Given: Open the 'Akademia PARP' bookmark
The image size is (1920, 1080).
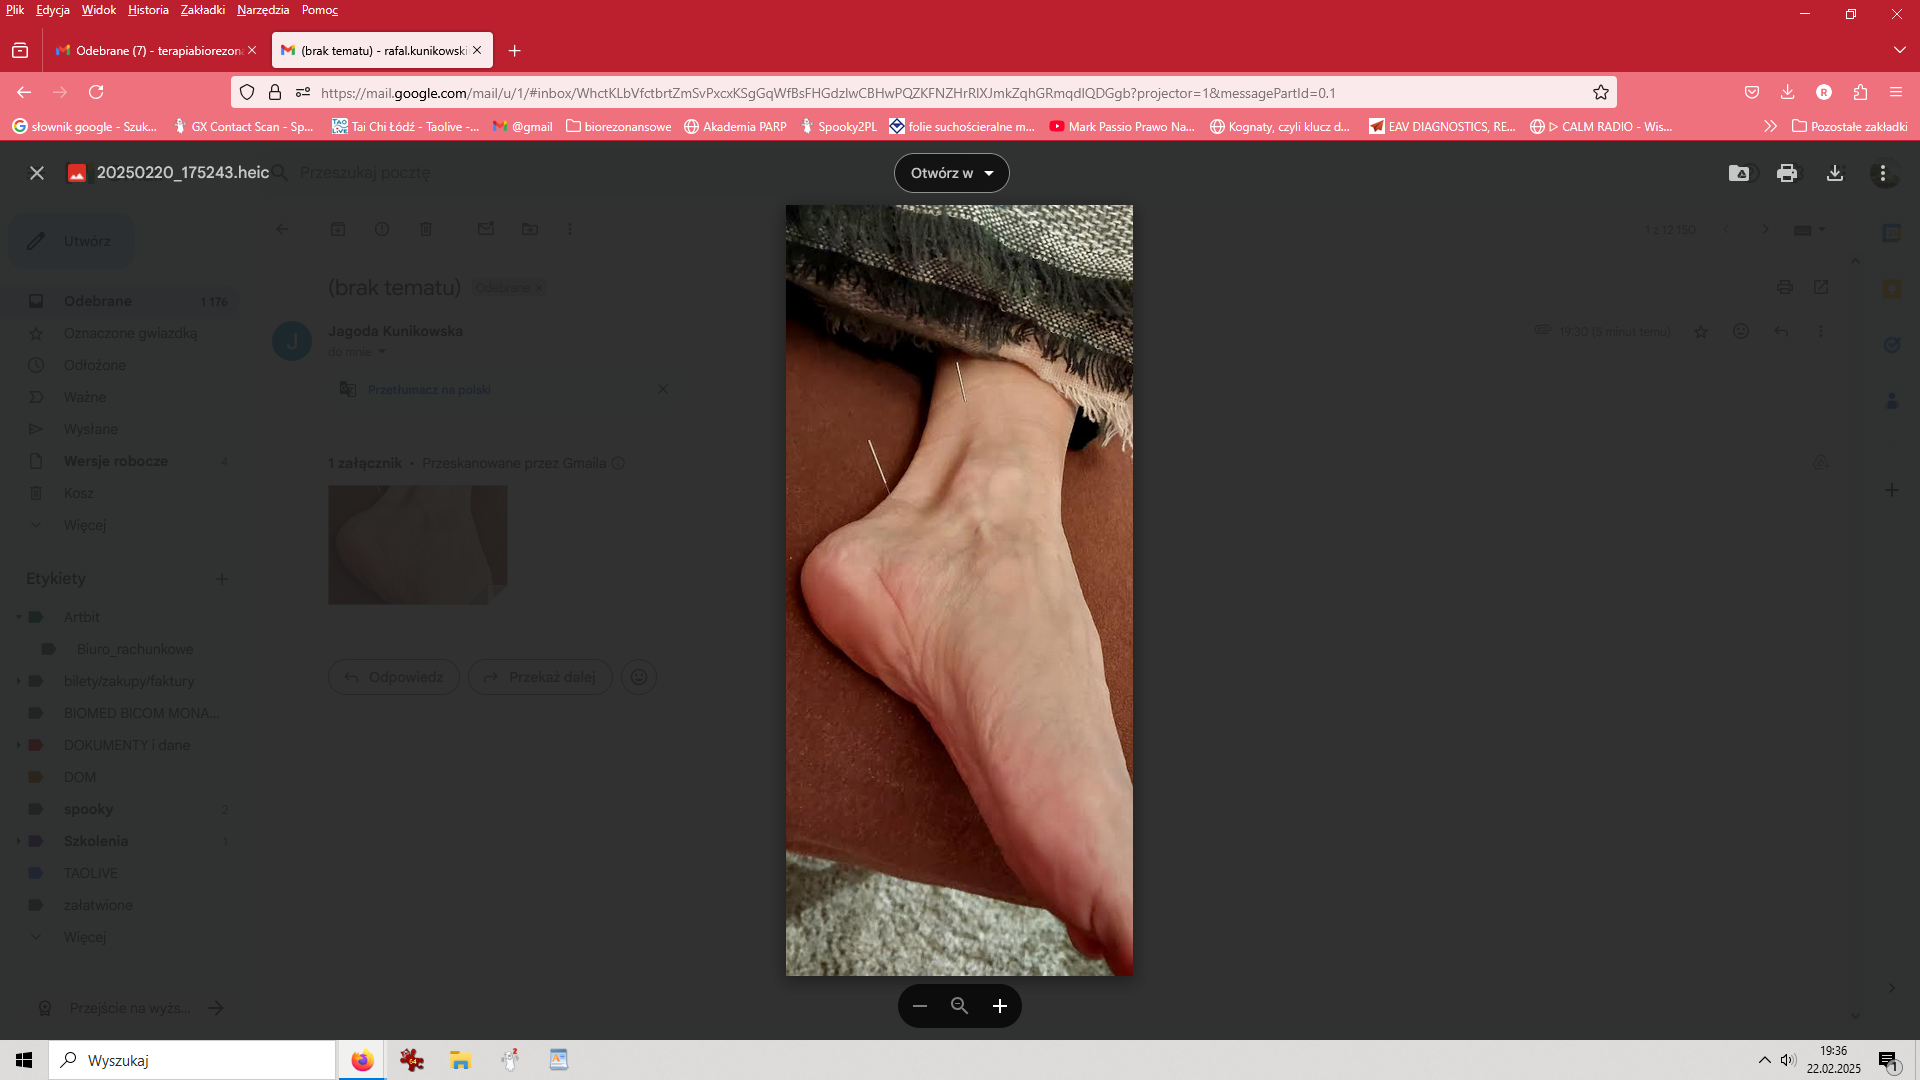Looking at the screenshot, I should coord(735,127).
